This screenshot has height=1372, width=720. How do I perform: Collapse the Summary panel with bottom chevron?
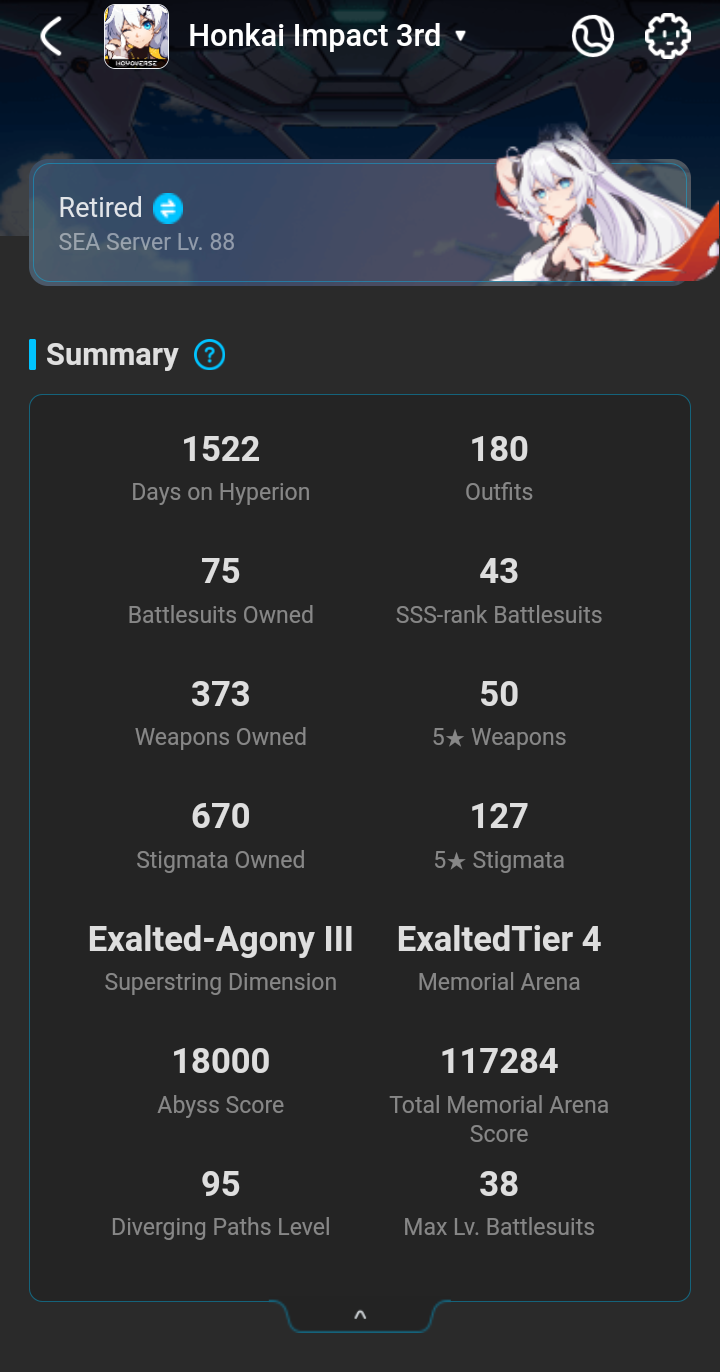click(x=360, y=1316)
